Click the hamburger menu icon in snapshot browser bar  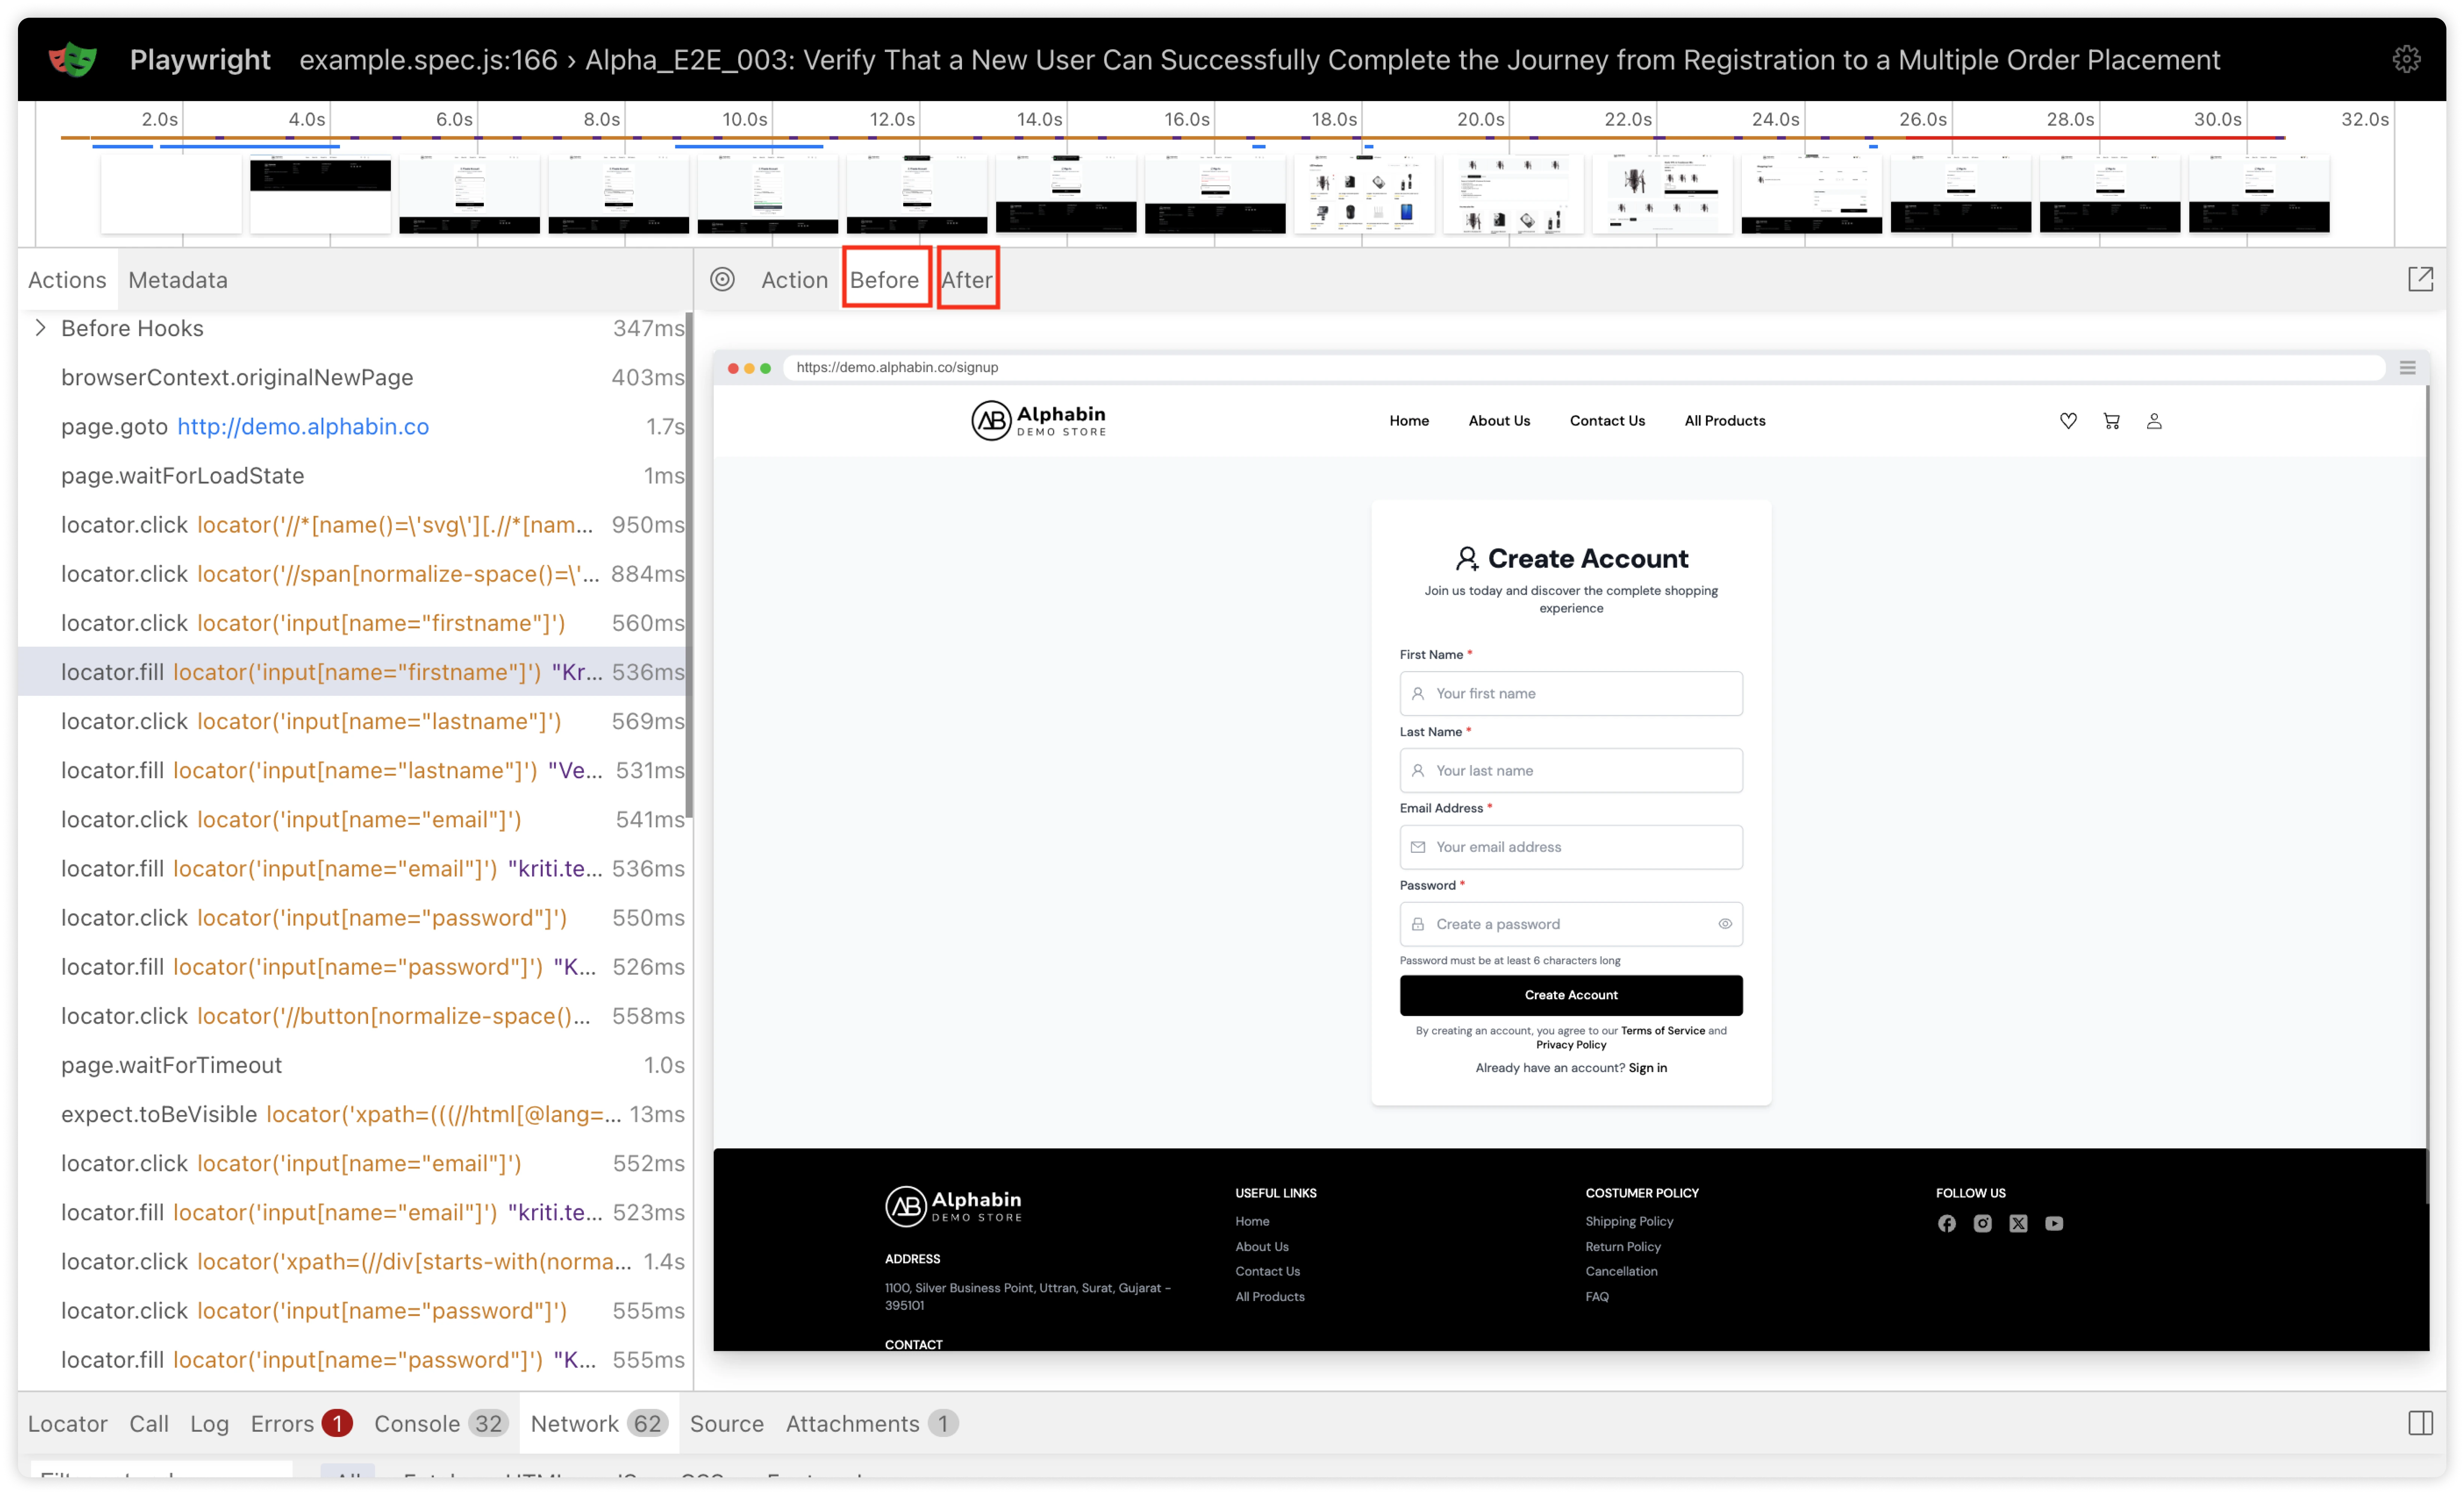[2407, 368]
